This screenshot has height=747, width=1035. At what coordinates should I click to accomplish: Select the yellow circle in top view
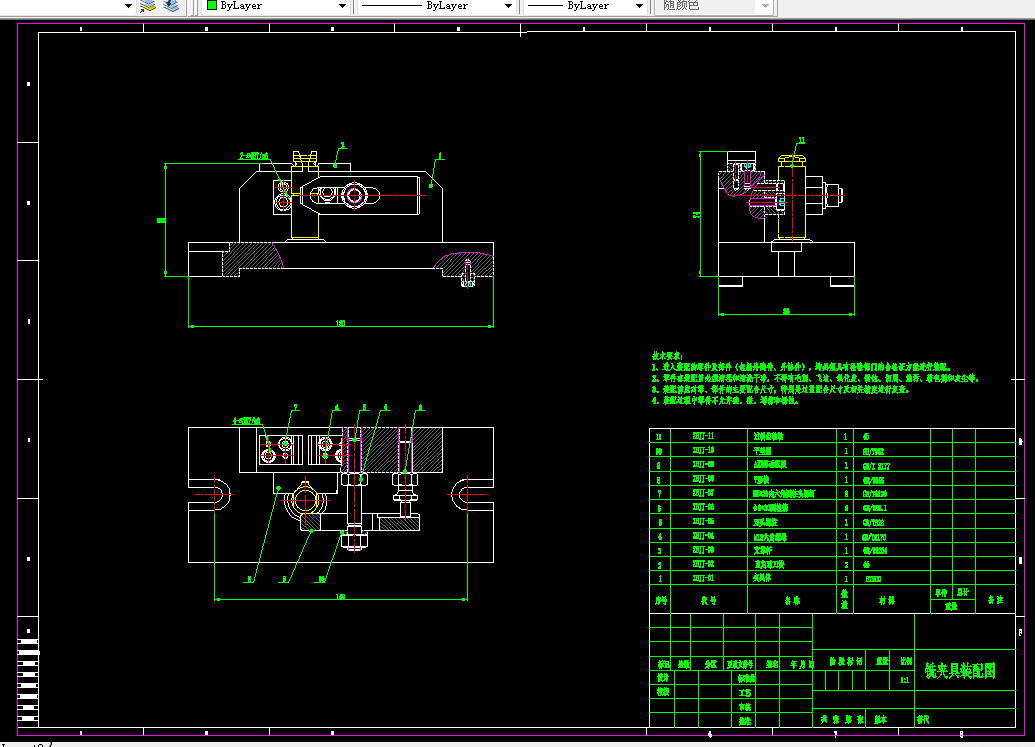pyautogui.click(x=306, y=502)
